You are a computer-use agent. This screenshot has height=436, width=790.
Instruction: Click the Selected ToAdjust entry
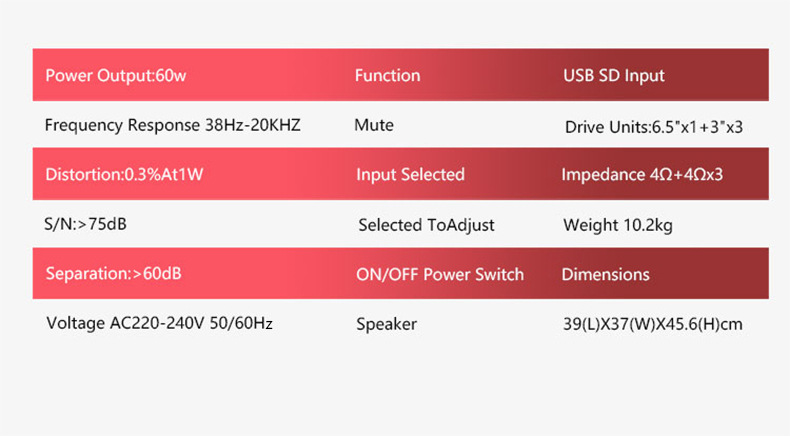point(426,225)
